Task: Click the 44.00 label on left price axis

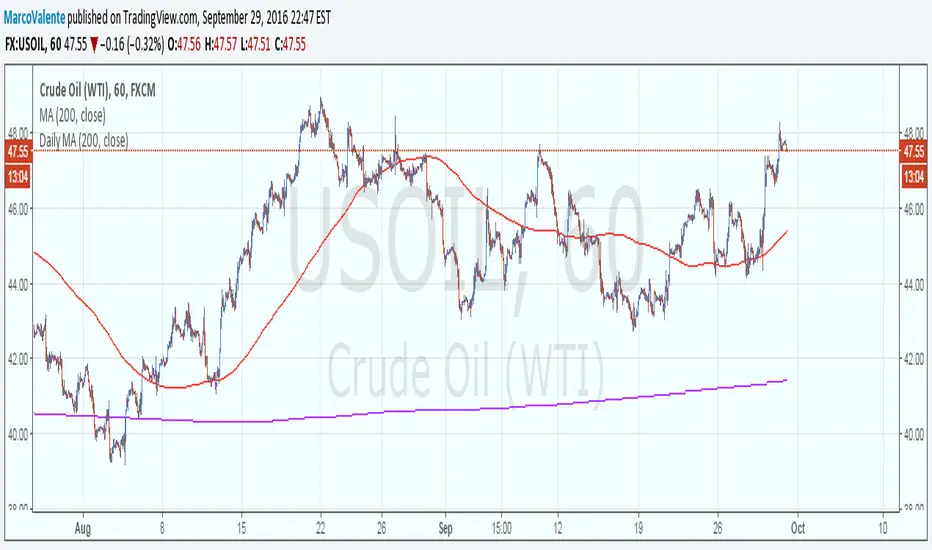Action: pos(18,284)
